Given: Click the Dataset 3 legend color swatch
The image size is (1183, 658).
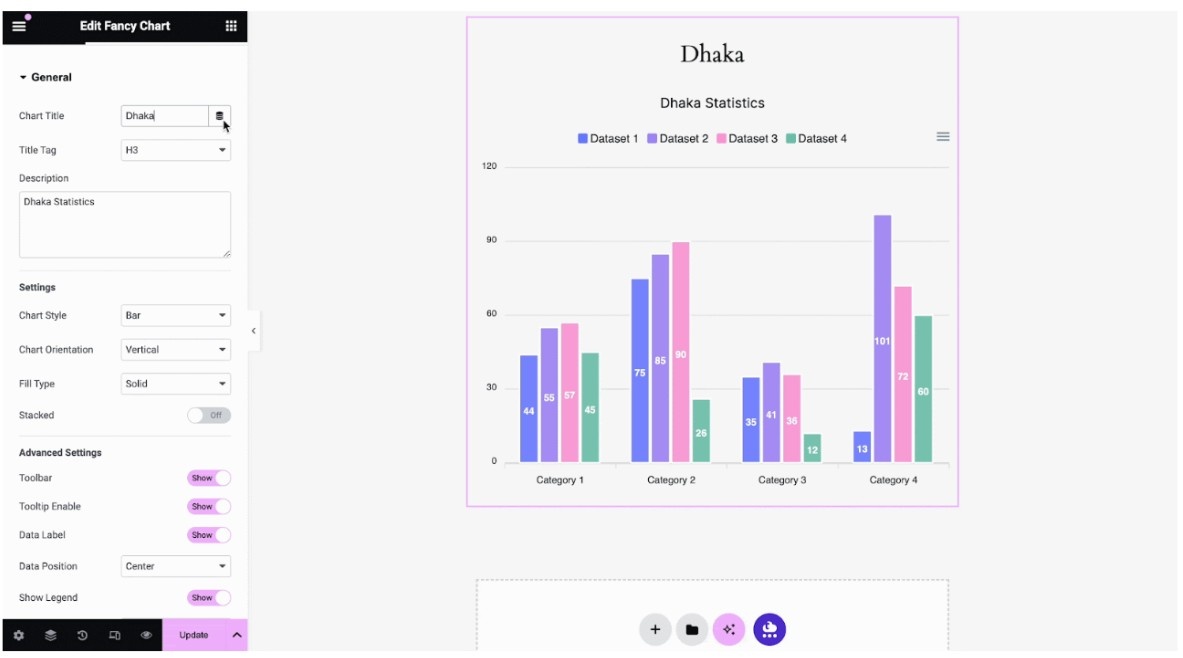Looking at the screenshot, I should 721,139.
